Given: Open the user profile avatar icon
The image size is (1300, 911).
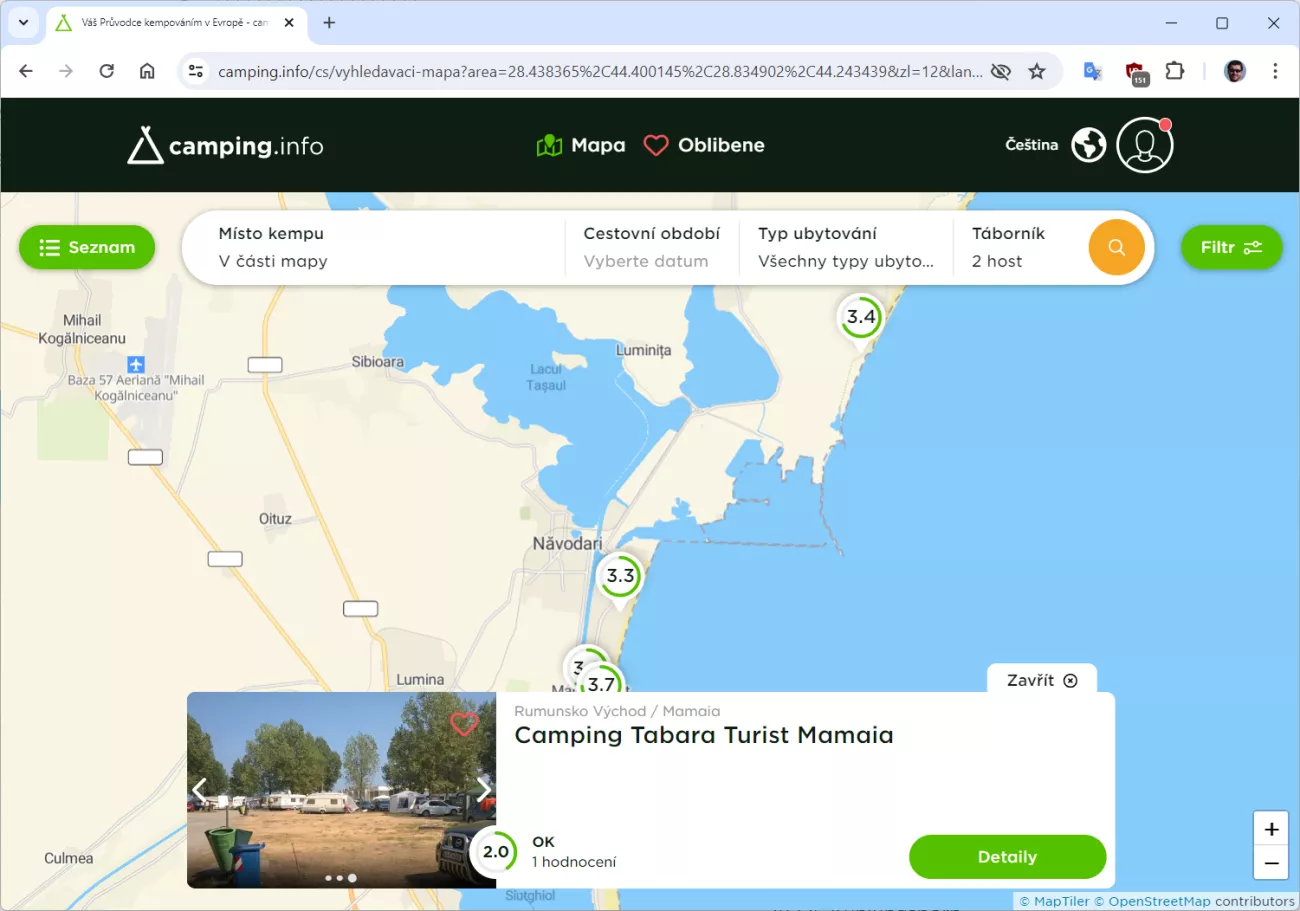Looking at the screenshot, I should (1144, 145).
